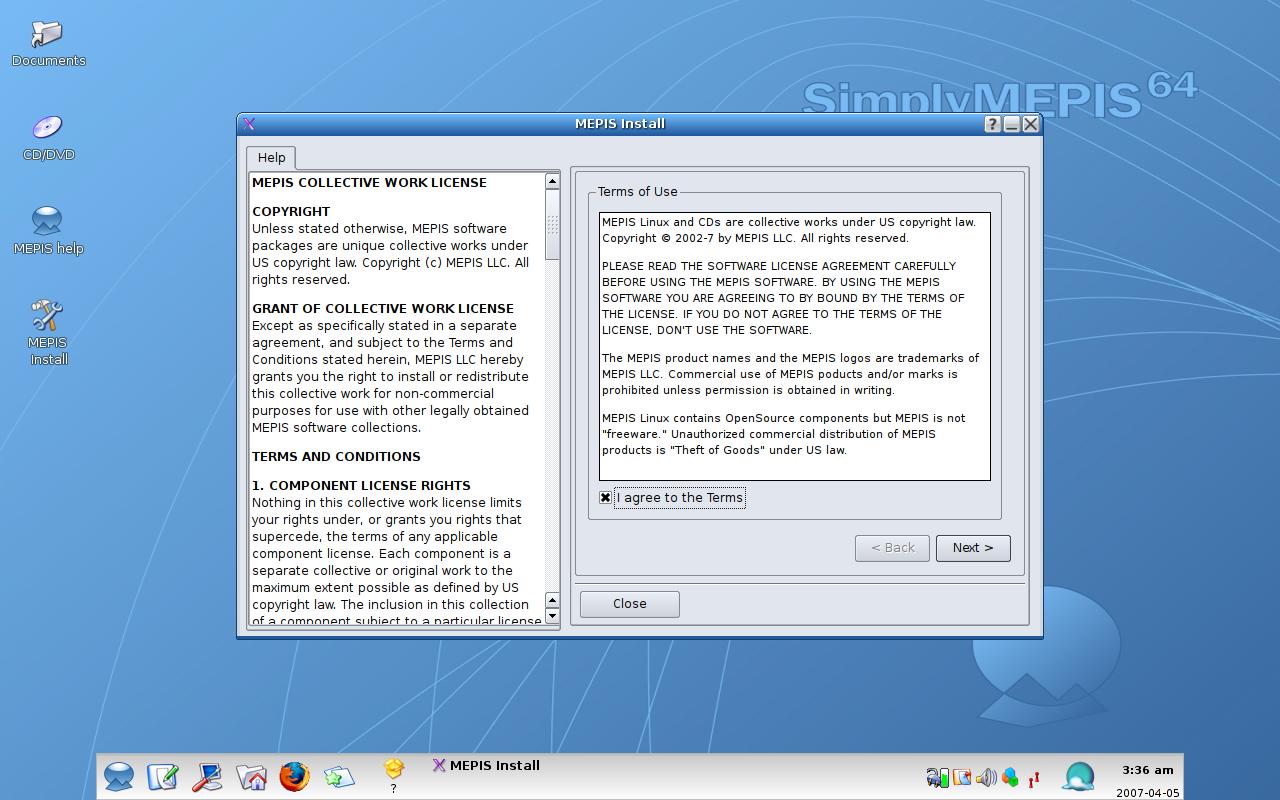Launch Firefox from the taskbar
1280x800 pixels.
(x=294, y=776)
